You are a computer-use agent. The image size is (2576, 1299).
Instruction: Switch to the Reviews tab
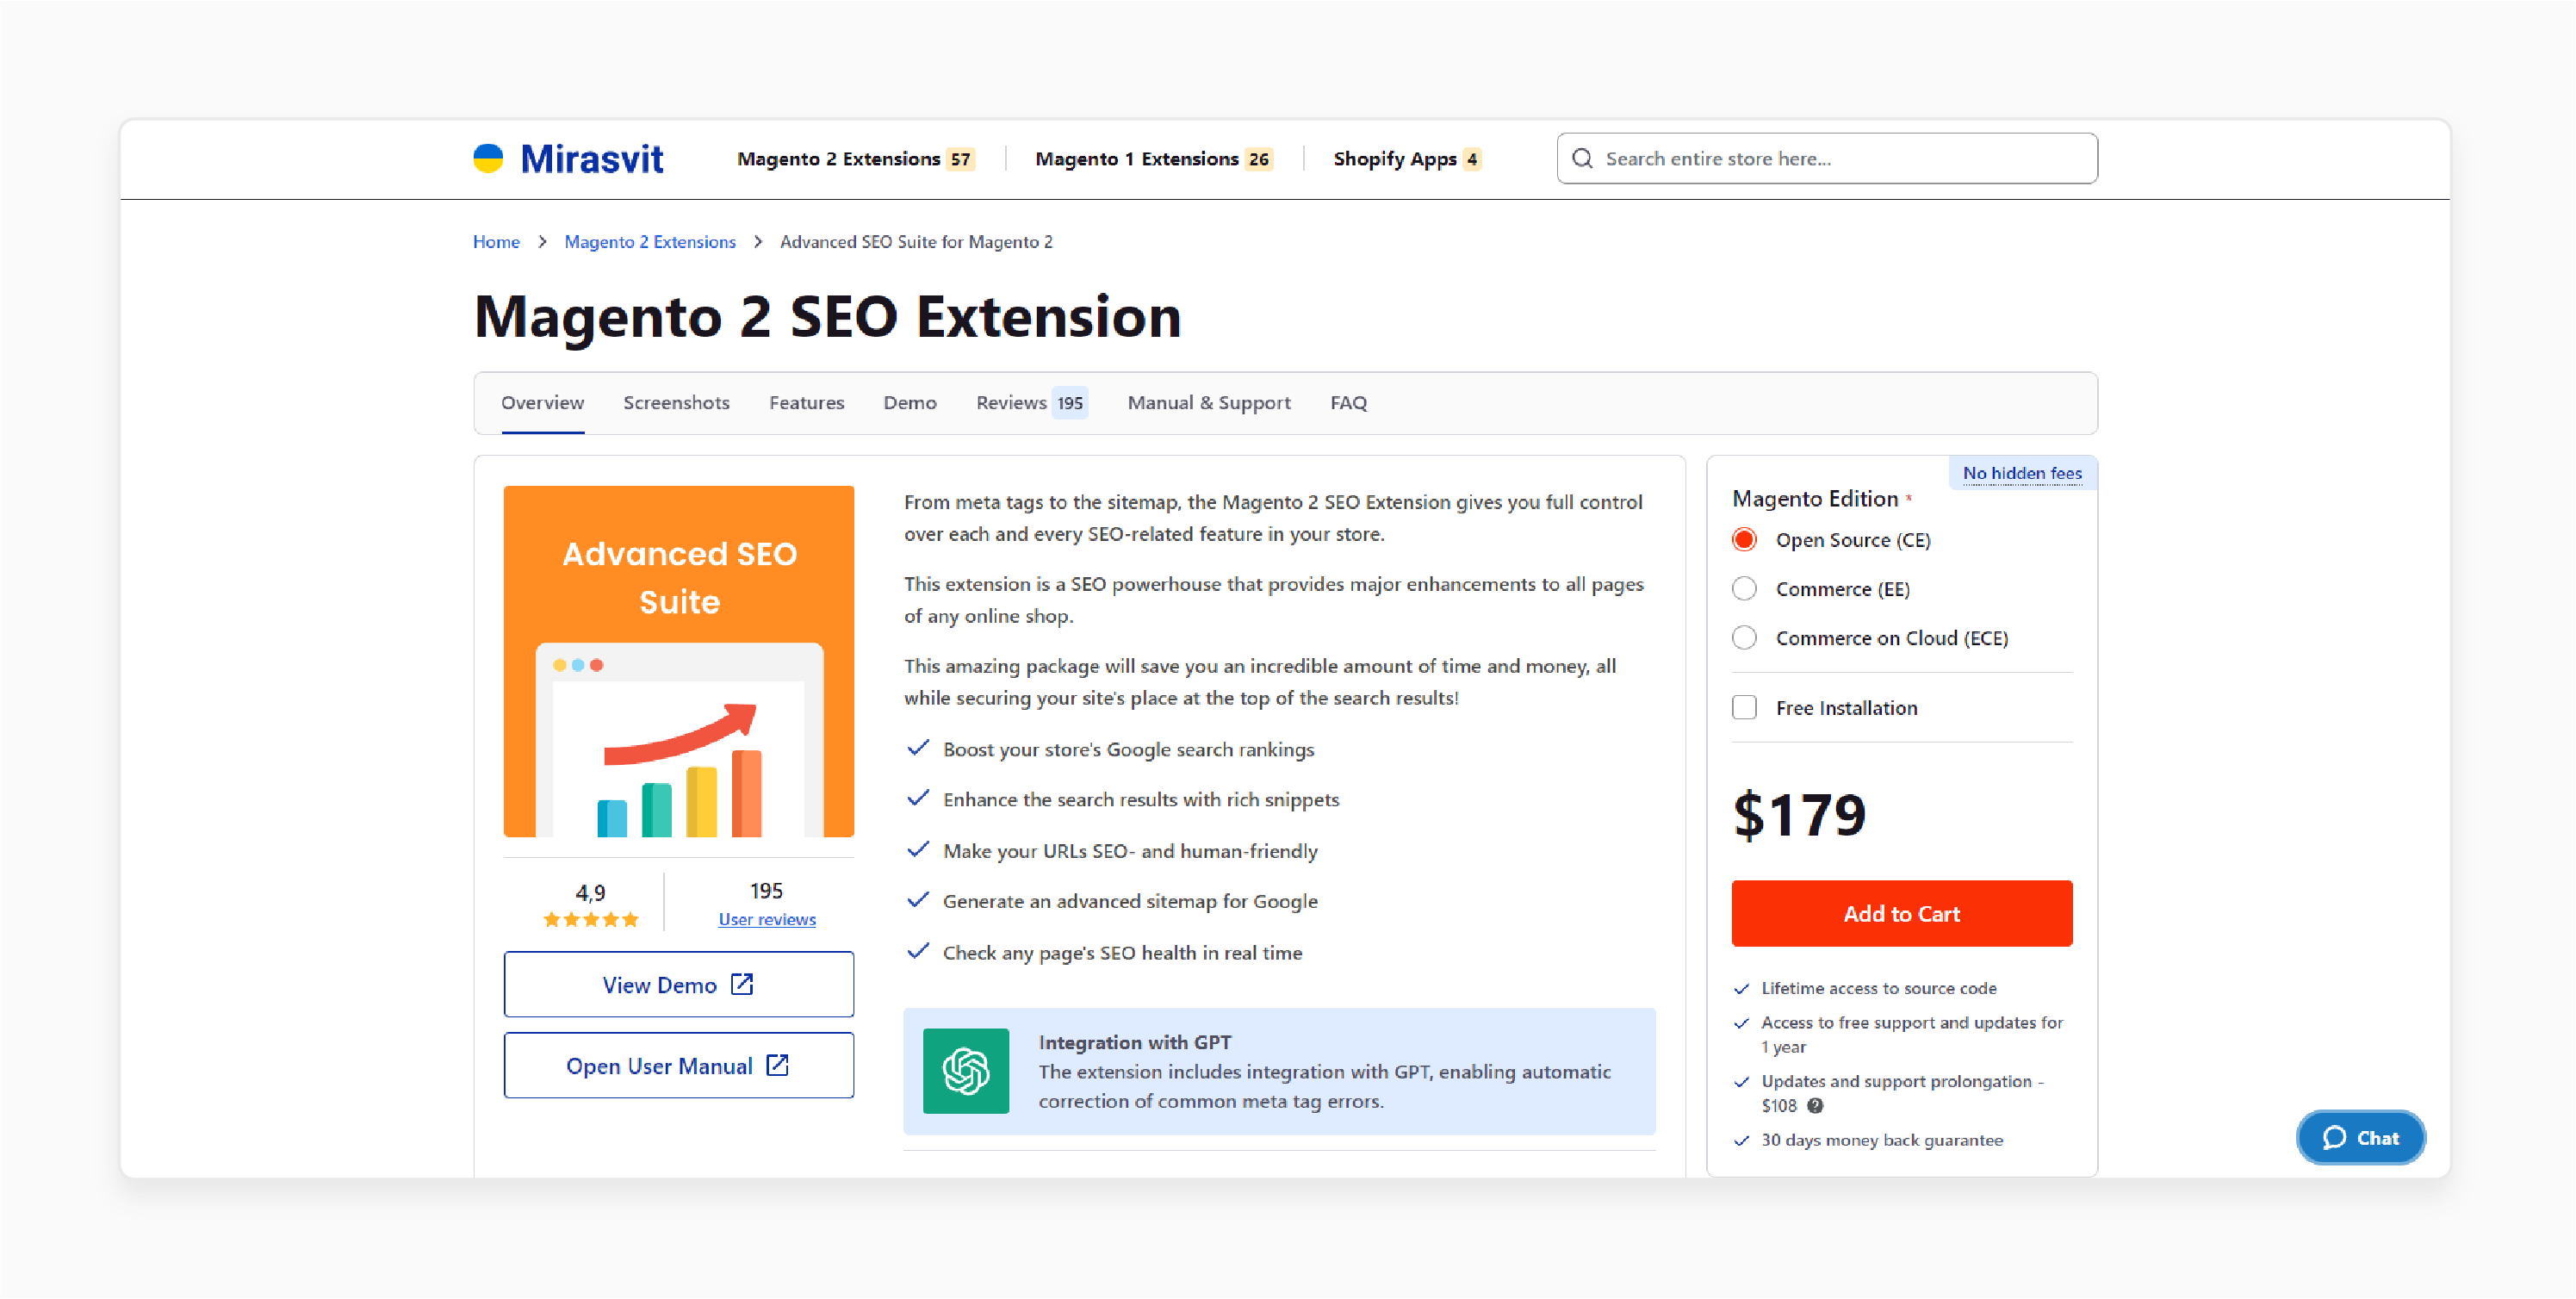point(1031,402)
